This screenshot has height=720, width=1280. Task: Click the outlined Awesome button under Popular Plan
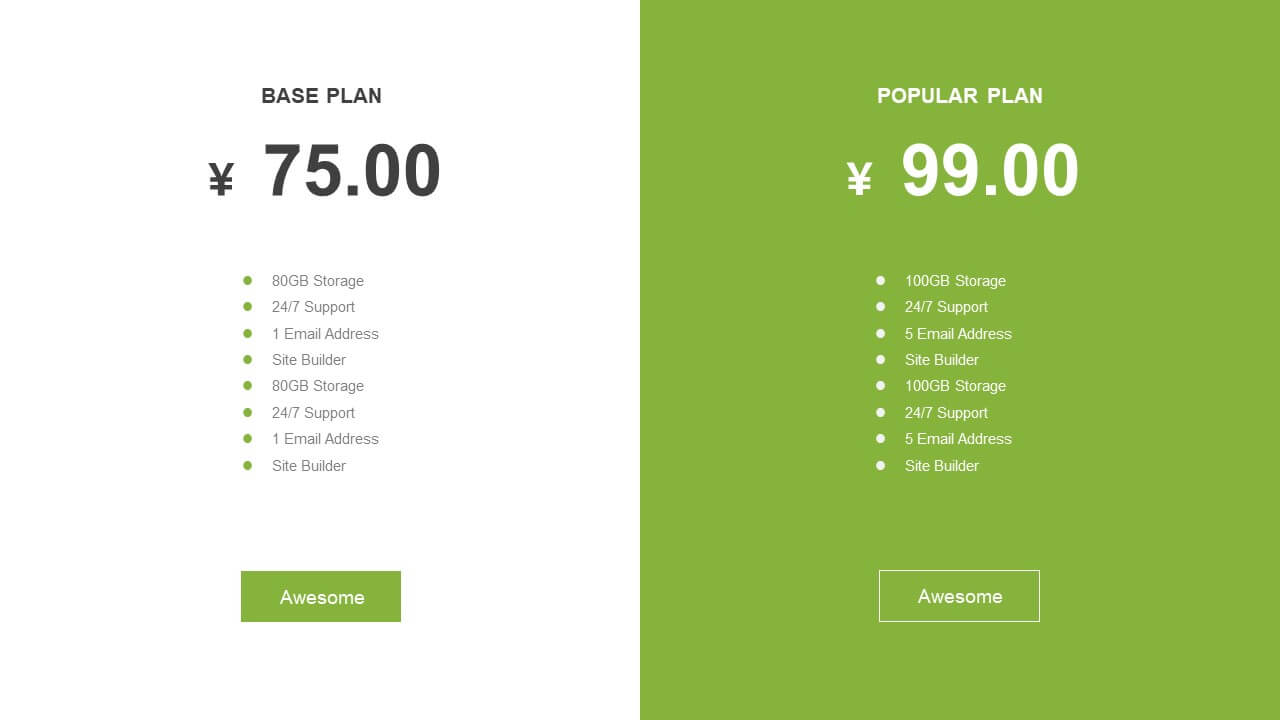[959, 596]
